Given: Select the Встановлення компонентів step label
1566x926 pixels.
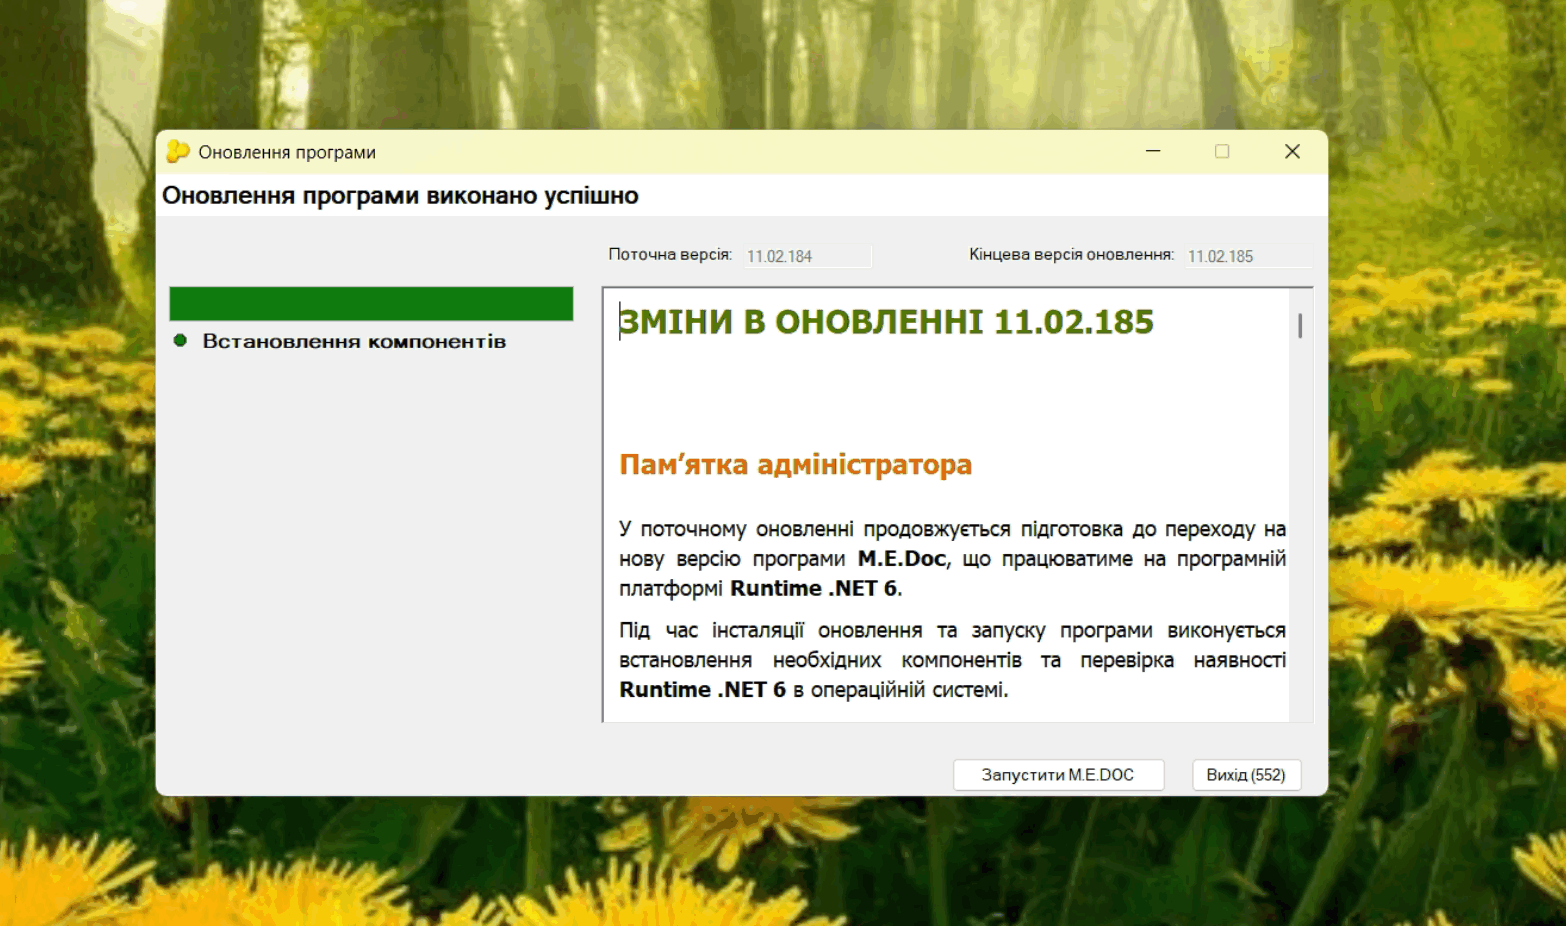Looking at the screenshot, I should 354,341.
